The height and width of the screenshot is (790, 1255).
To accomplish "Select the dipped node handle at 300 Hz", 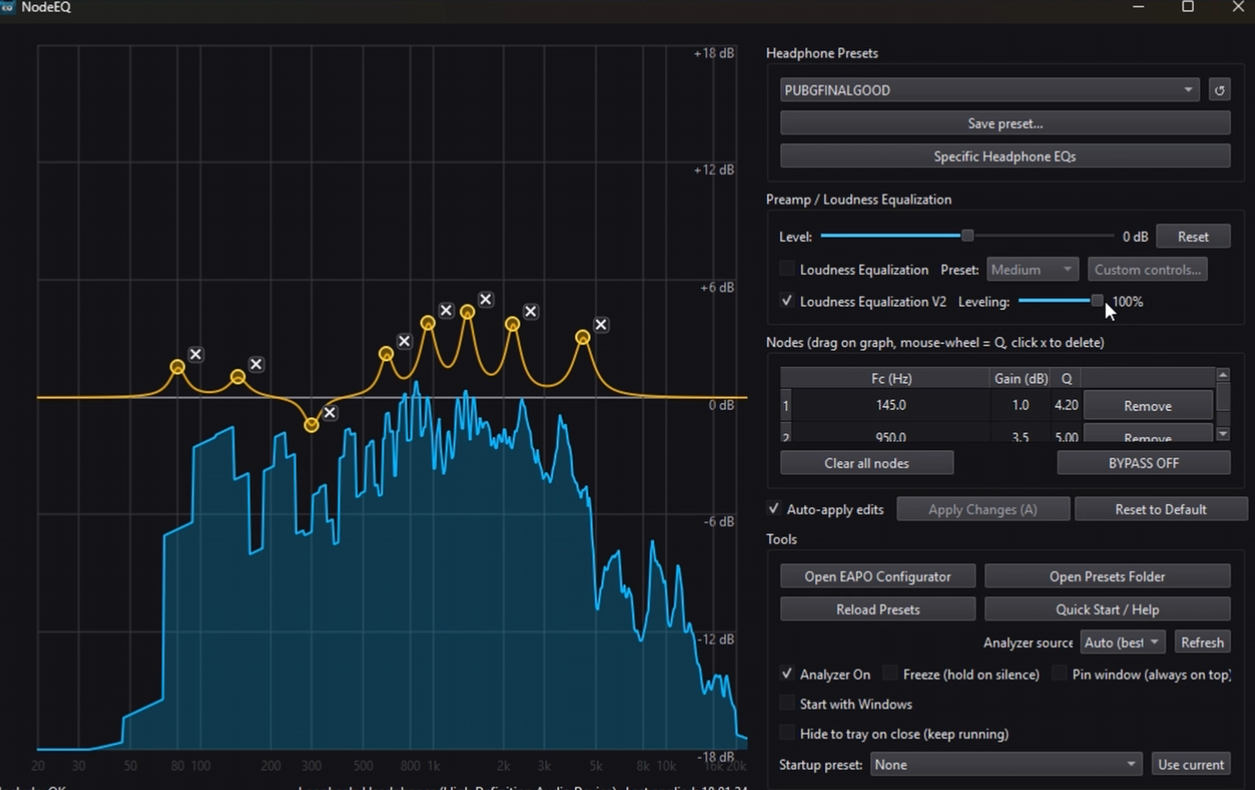I will pos(311,425).
